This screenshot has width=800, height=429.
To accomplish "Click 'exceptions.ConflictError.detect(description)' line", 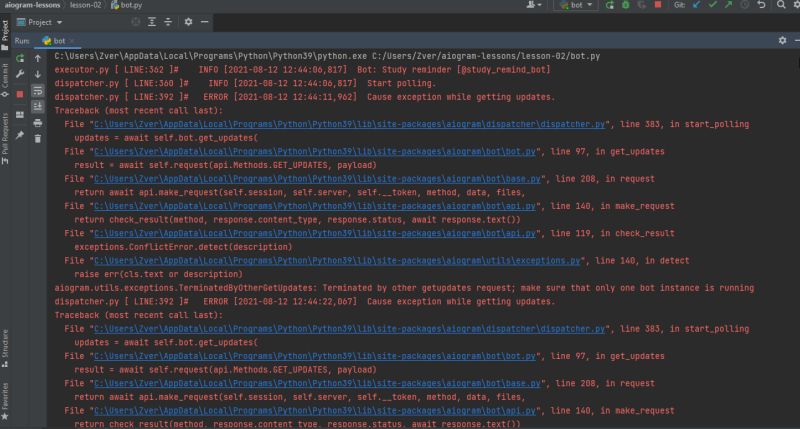I will click(x=183, y=247).
